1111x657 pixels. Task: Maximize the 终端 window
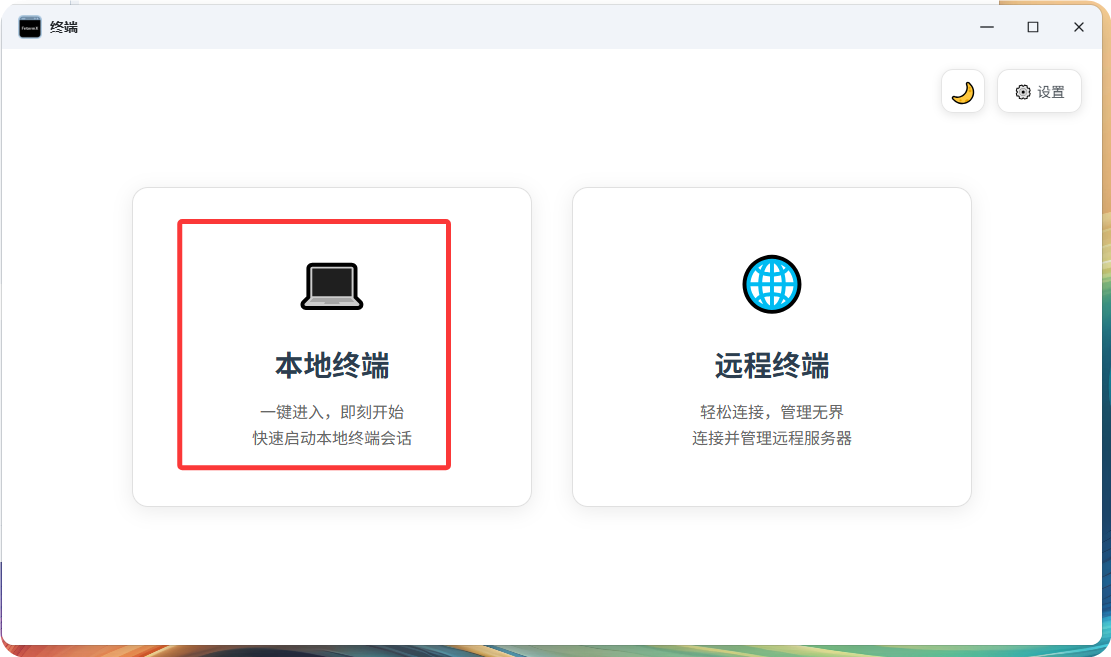(1033, 27)
